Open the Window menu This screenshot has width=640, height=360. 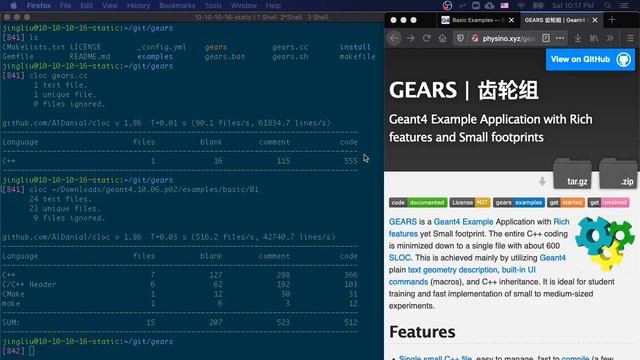244,5
